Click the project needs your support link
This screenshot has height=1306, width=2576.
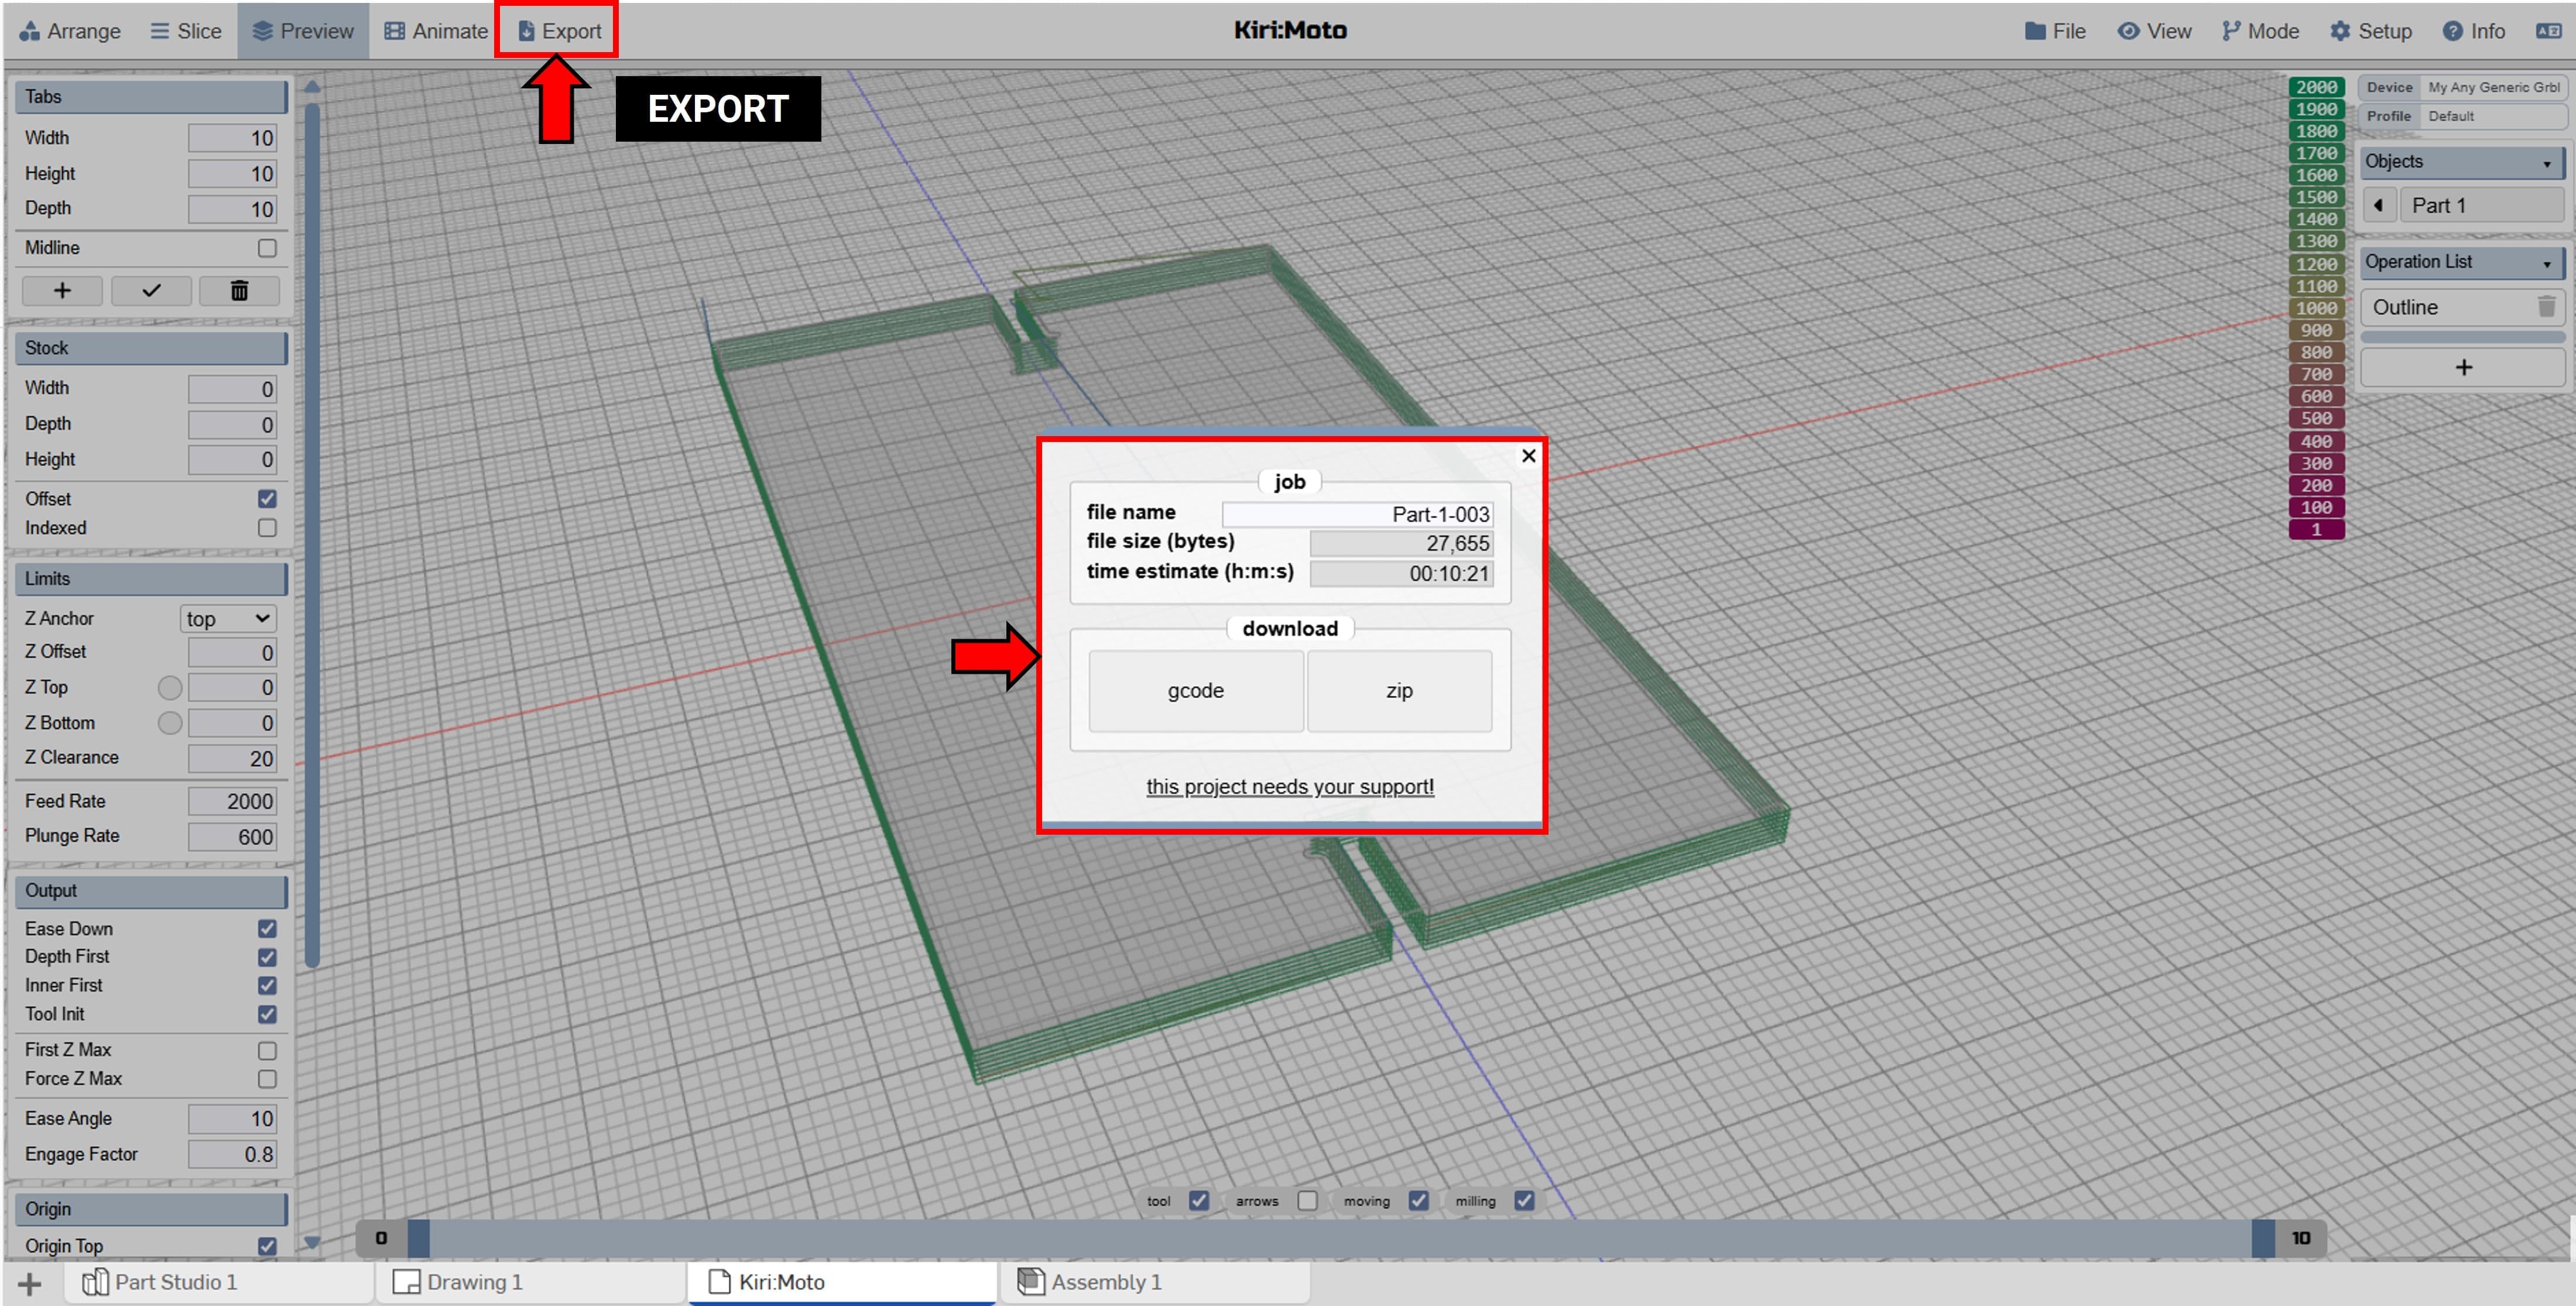1289,786
